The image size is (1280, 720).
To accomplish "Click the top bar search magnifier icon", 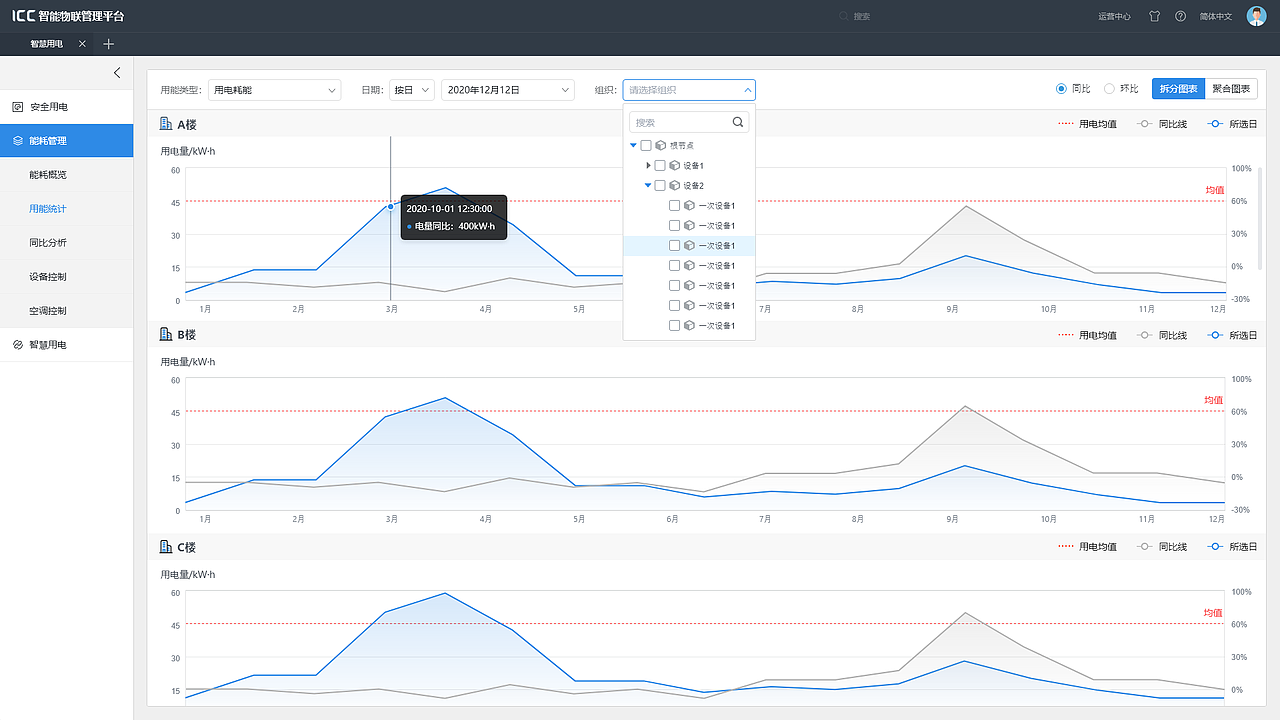I will 844,16.
